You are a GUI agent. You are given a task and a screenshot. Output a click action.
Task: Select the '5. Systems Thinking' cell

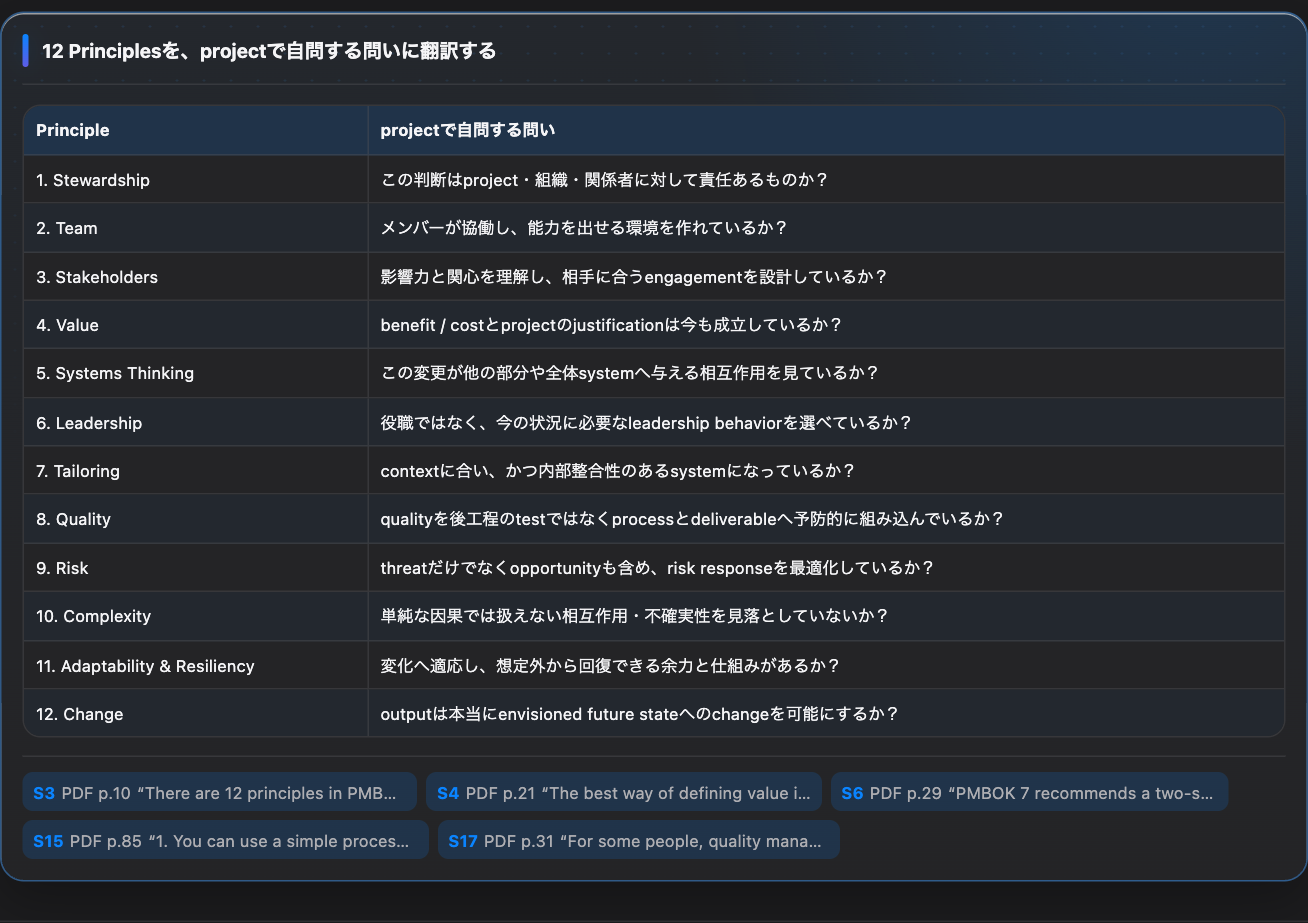[x=196, y=373]
